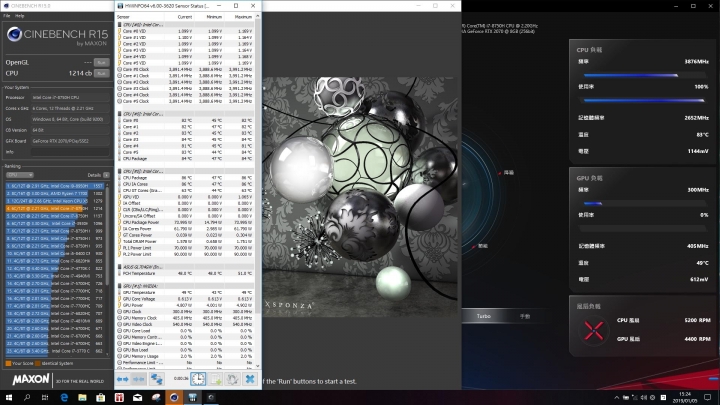The width and height of the screenshot is (720, 405).
Task: Open the Cinebench File menu
Action: [6, 16]
